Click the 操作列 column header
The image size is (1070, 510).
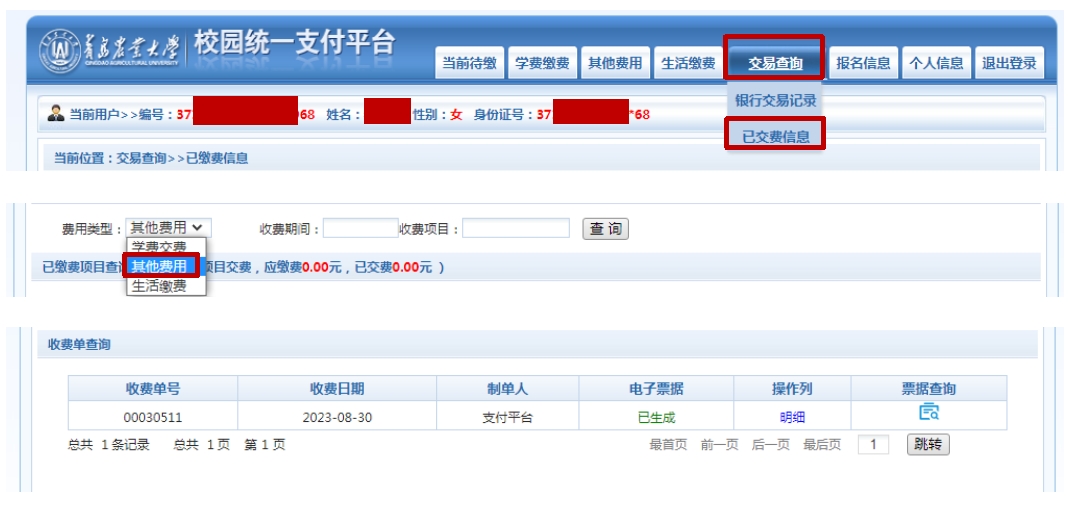(792, 388)
